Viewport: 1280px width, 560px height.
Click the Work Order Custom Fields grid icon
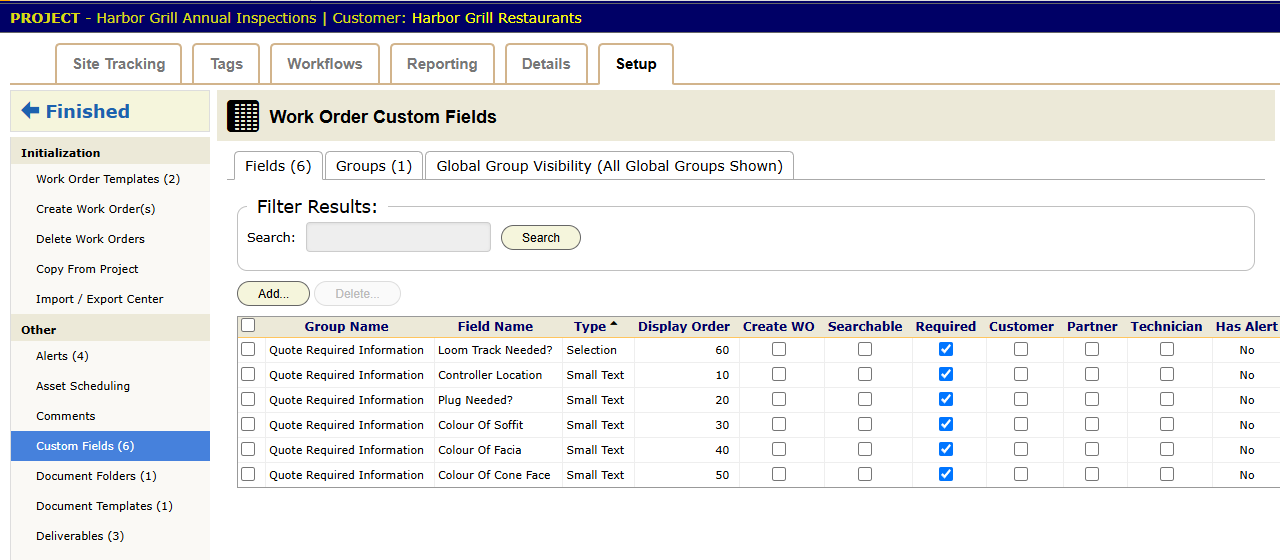tap(243, 116)
